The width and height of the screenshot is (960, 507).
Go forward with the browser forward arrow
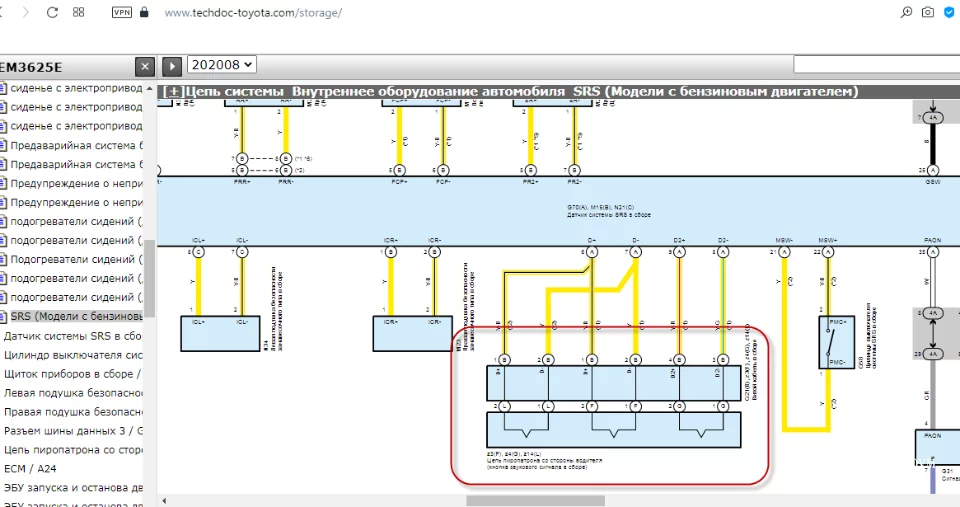coord(25,12)
